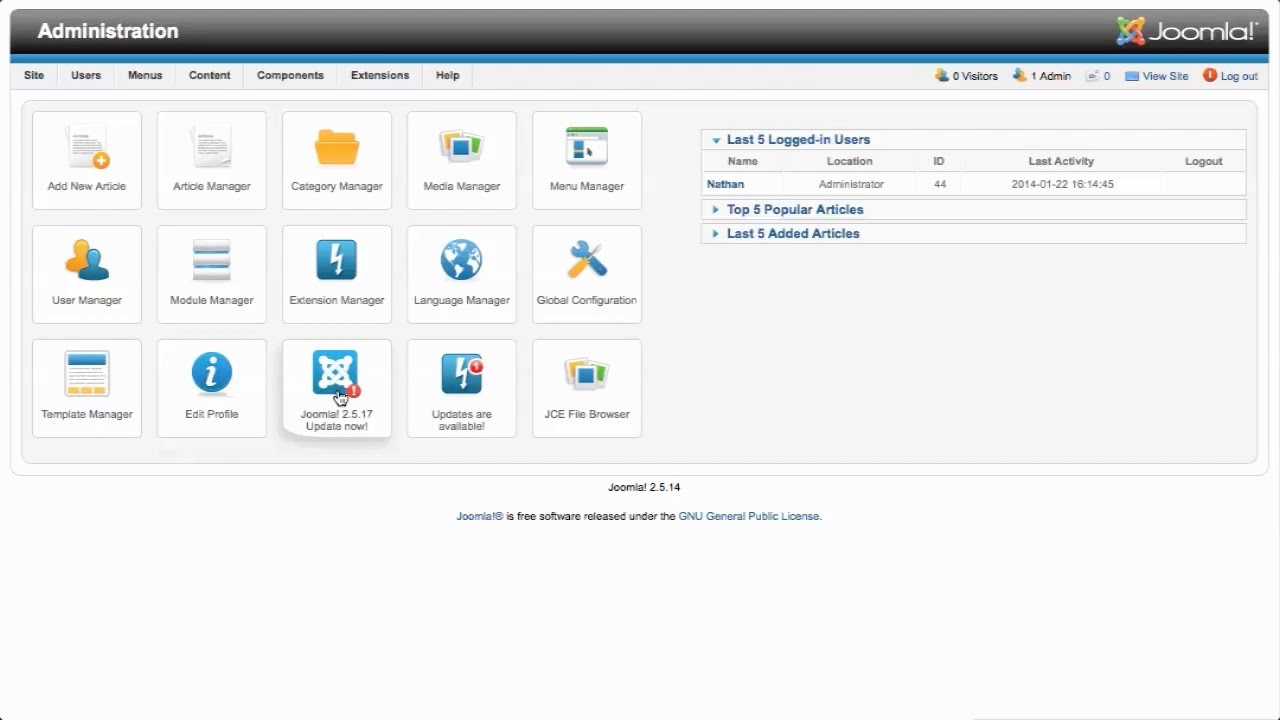Open the Help menu
1280x720 pixels.
(x=448, y=75)
